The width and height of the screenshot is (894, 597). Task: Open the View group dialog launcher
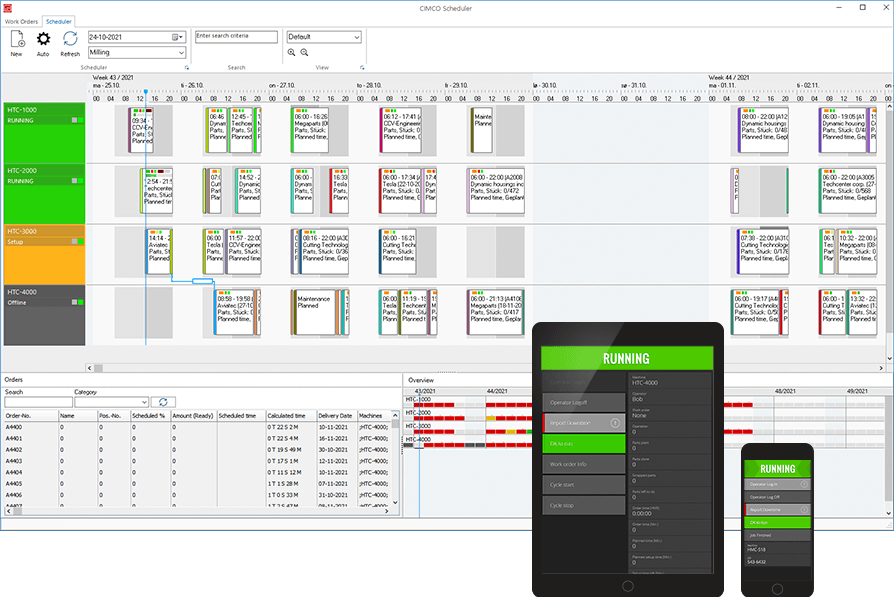(362, 68)
